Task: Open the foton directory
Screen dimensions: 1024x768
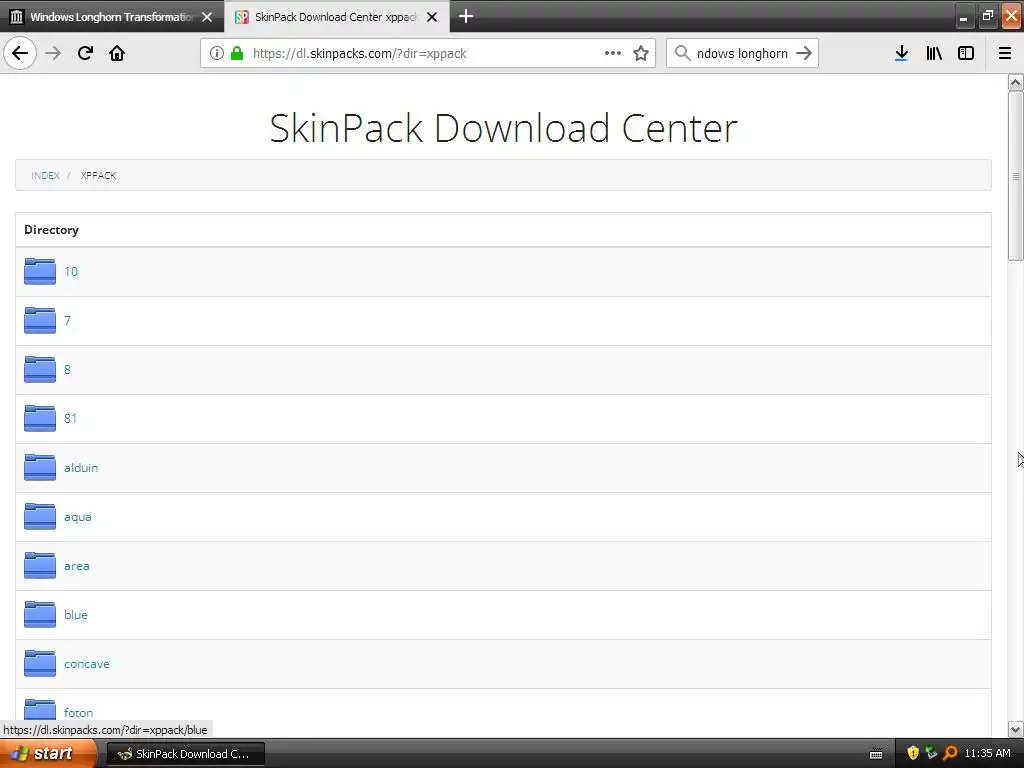Action: click(x=78, y=712)
